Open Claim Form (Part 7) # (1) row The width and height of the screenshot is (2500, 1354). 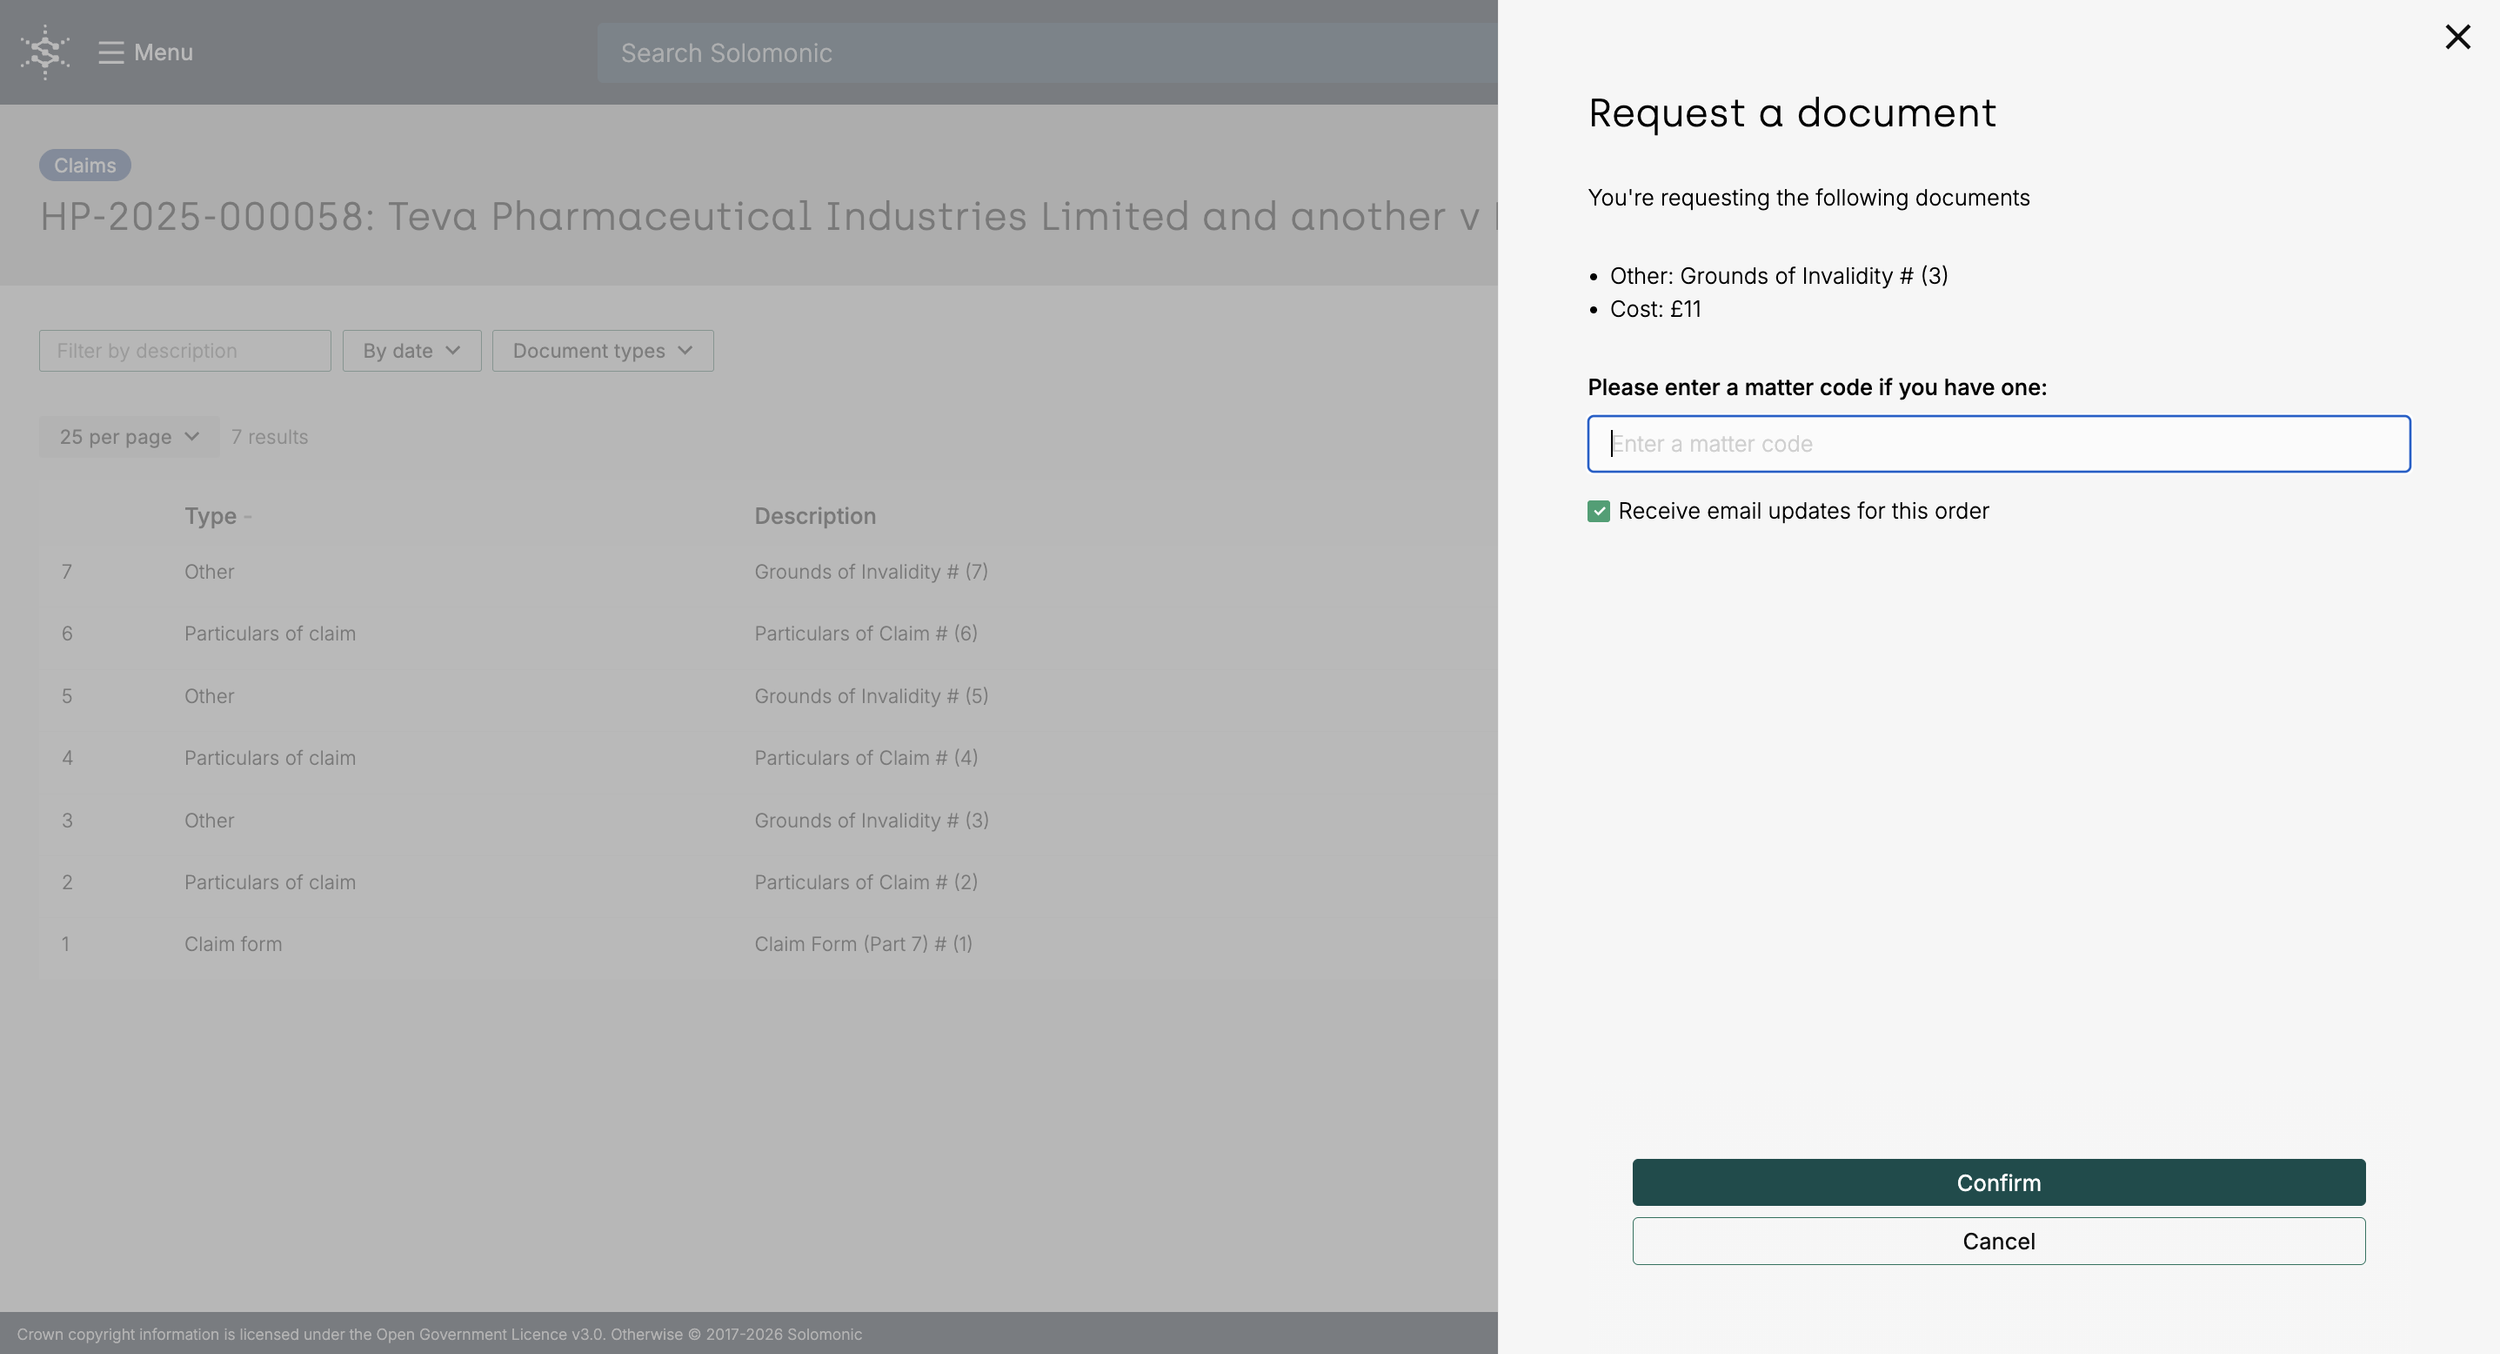pyautogui.click(x=862, y=944)
